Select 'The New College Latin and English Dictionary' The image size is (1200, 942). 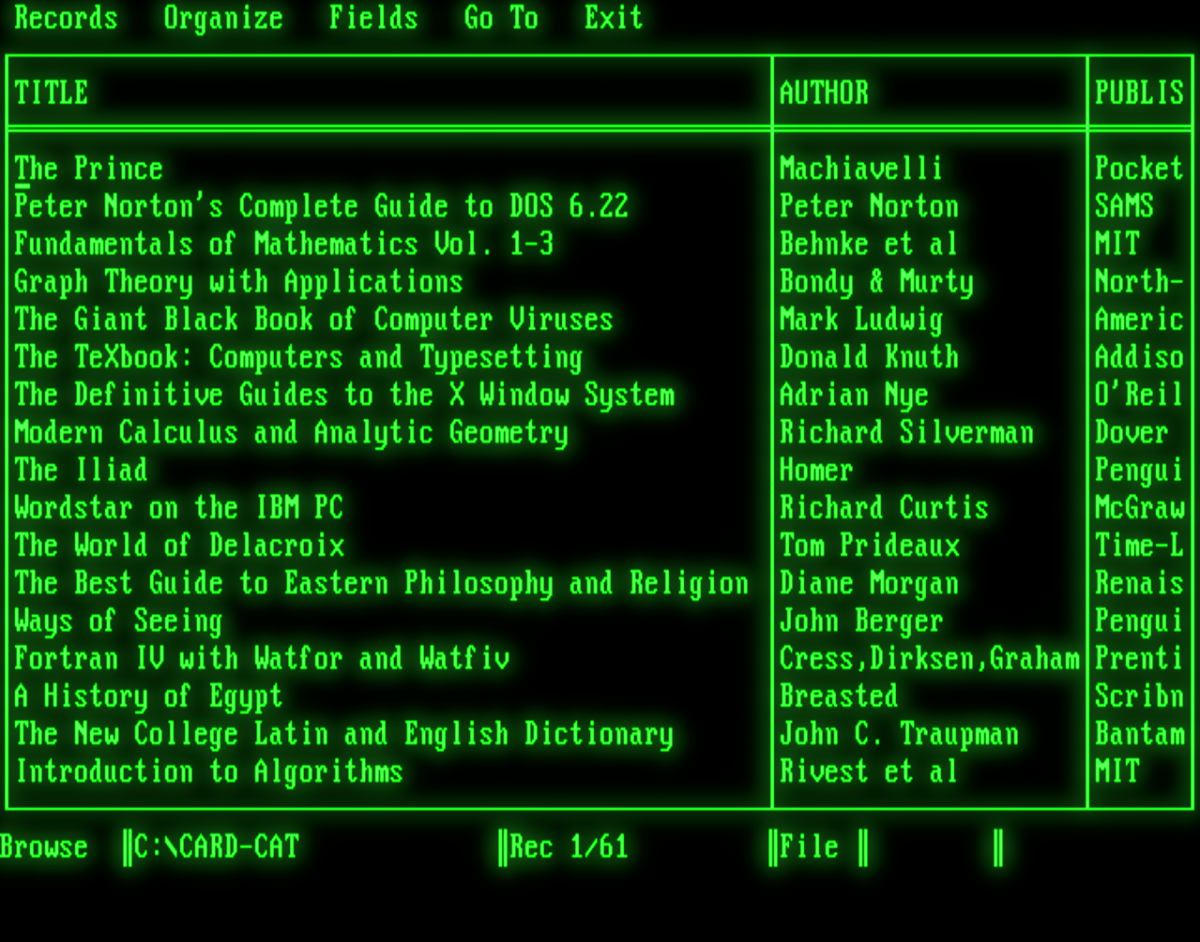[x=344, y=734]
